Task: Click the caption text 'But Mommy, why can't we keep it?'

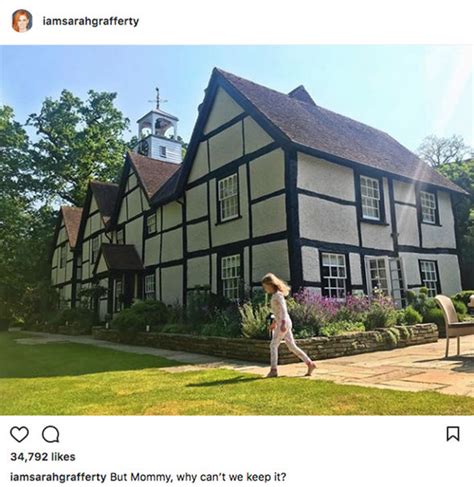Action: [198, 477]
